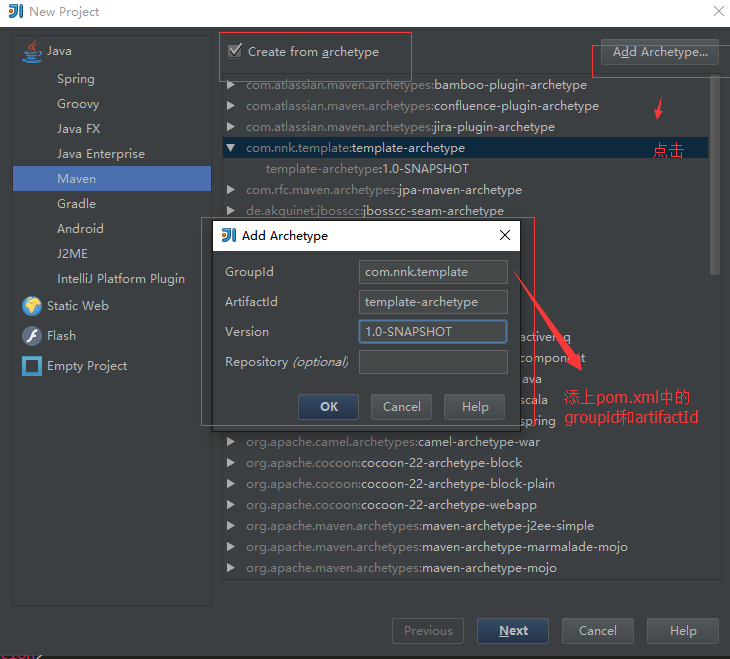The height and width of the screenshot is (659, 730).
Task: Select template-archetype:1.0-SNAPSHOT child item
Action: click(x=367, y=169)
